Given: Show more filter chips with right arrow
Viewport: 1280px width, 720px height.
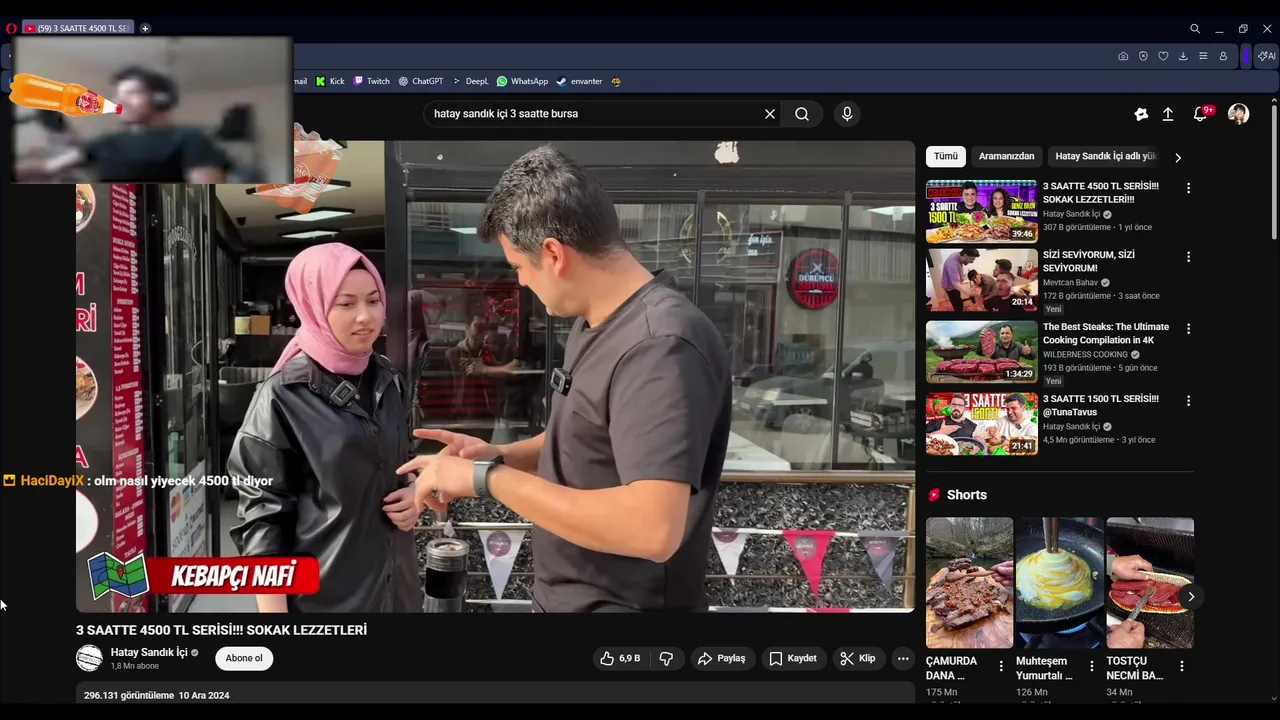Looking at the screenshot, I should pyautogui.click(x=1178, y=157).
